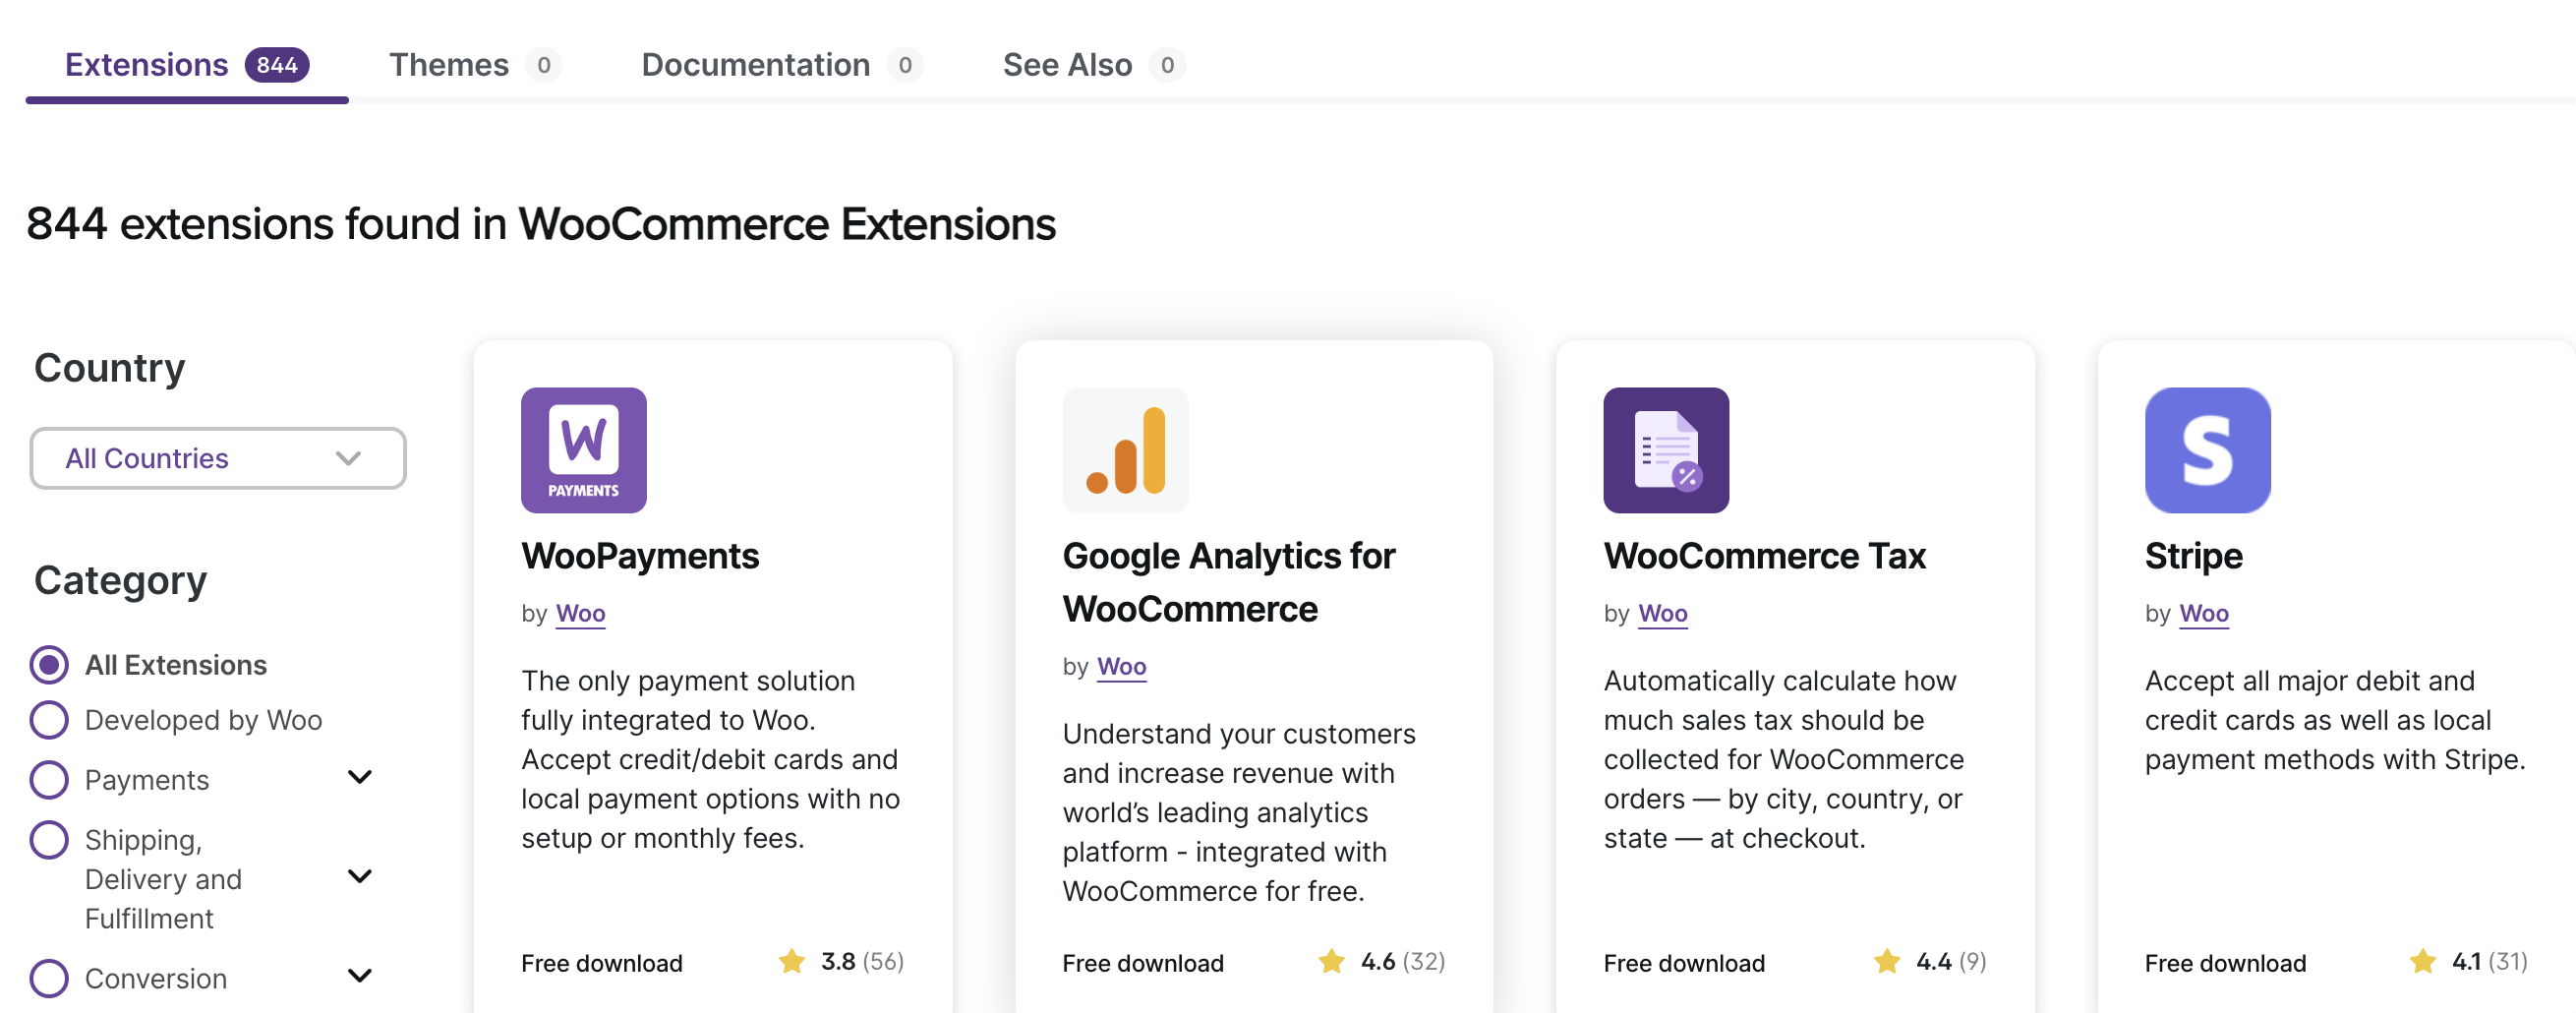Click the WooCommerce Tax document icon
Viewport: 2576px width, 1013px height.
point(1665,450)
